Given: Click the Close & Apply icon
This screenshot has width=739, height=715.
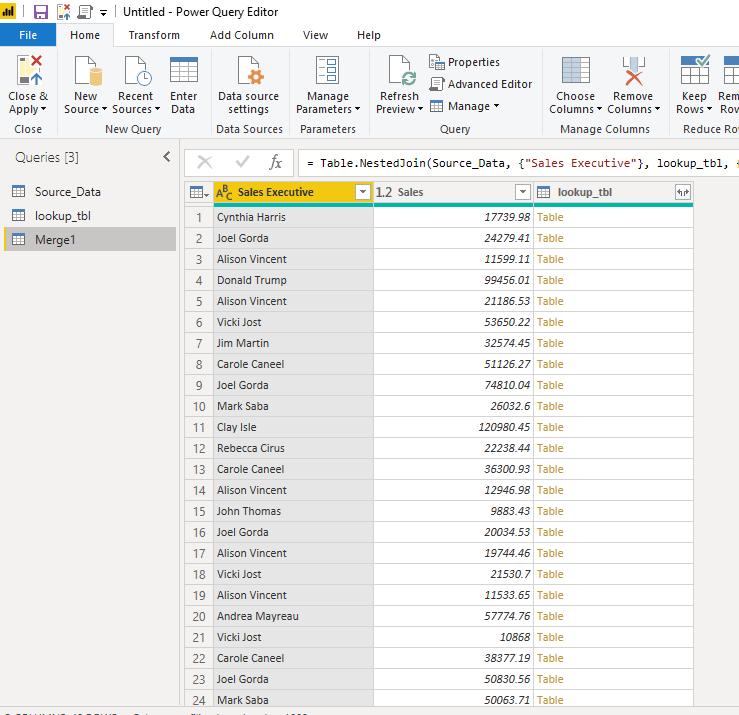Looking at the screenshot, I should click(29, 71).
